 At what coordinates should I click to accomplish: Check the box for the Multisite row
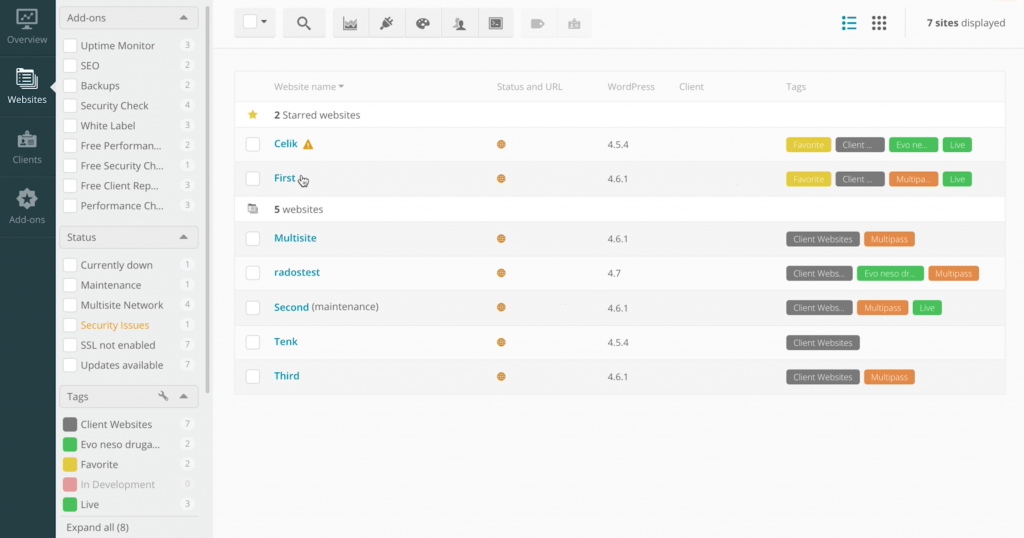click(253, 239)
